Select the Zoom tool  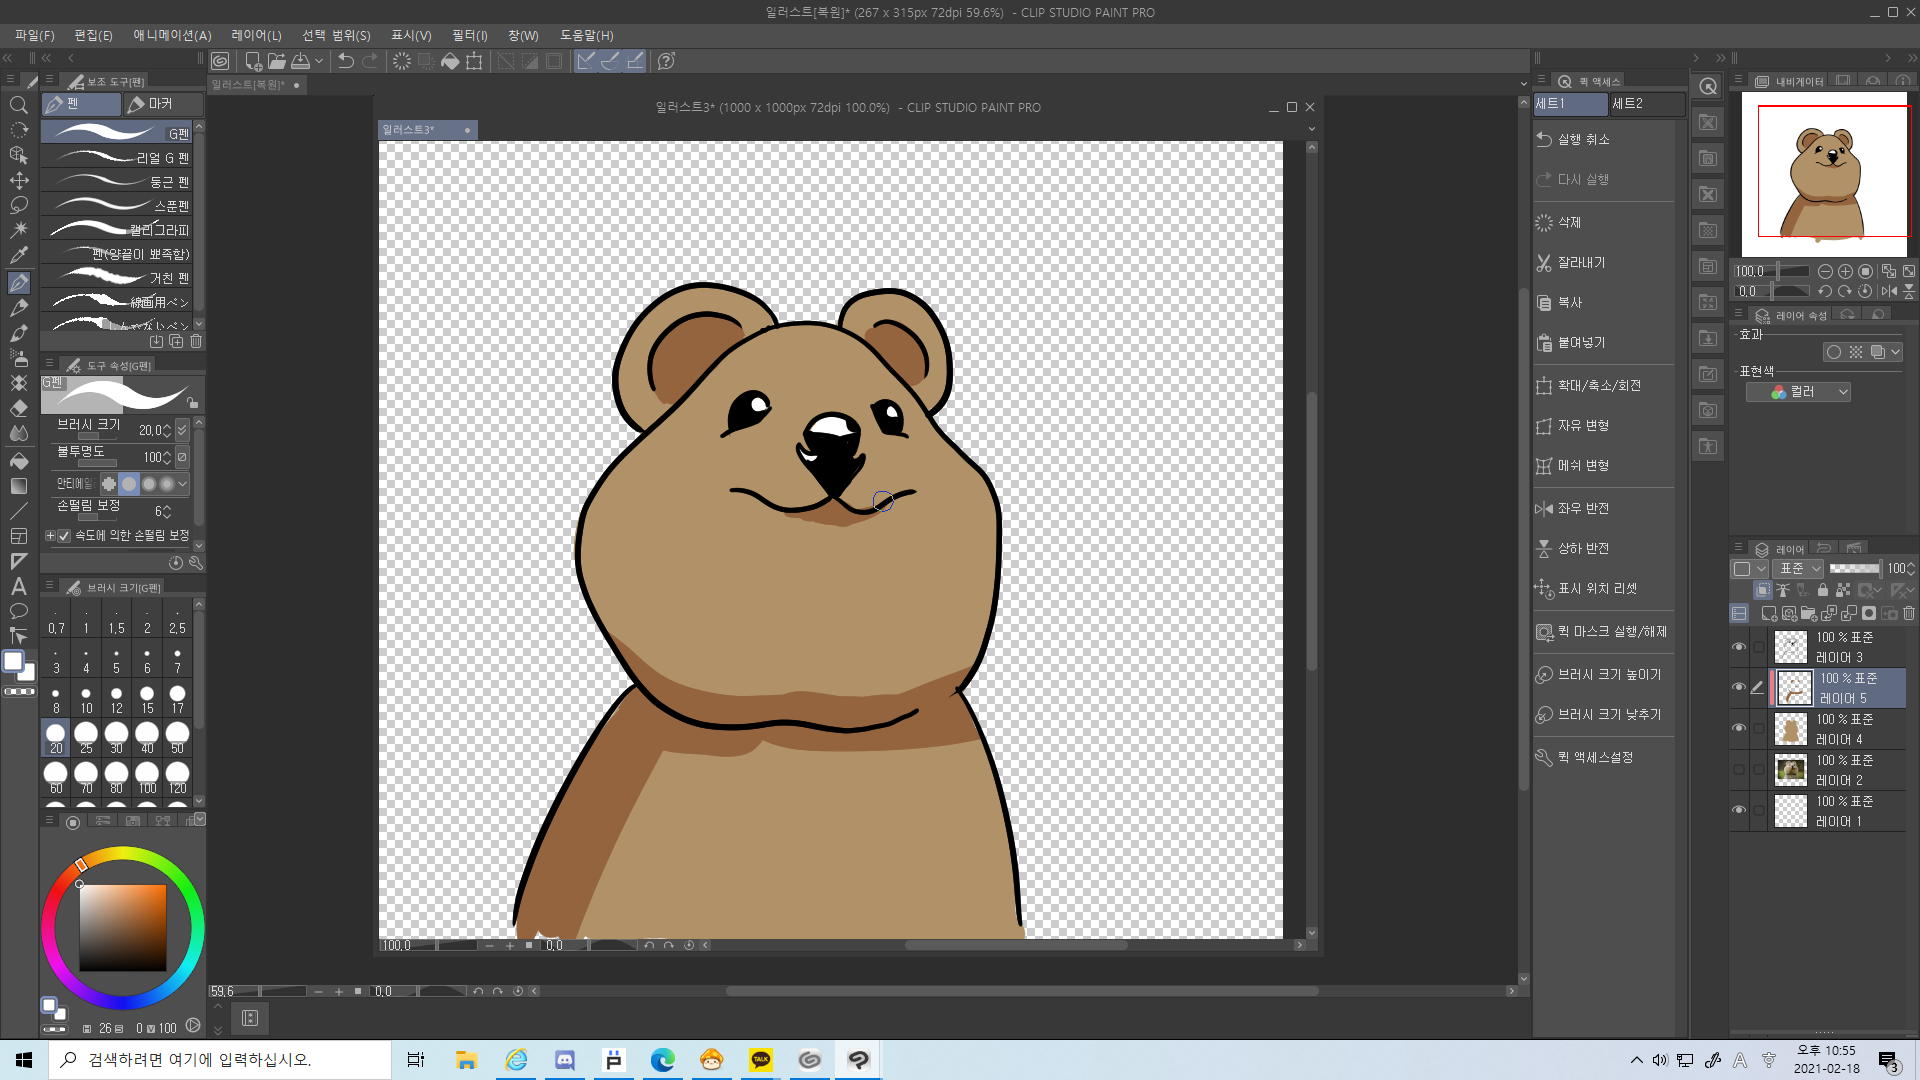tap(19, 105)
